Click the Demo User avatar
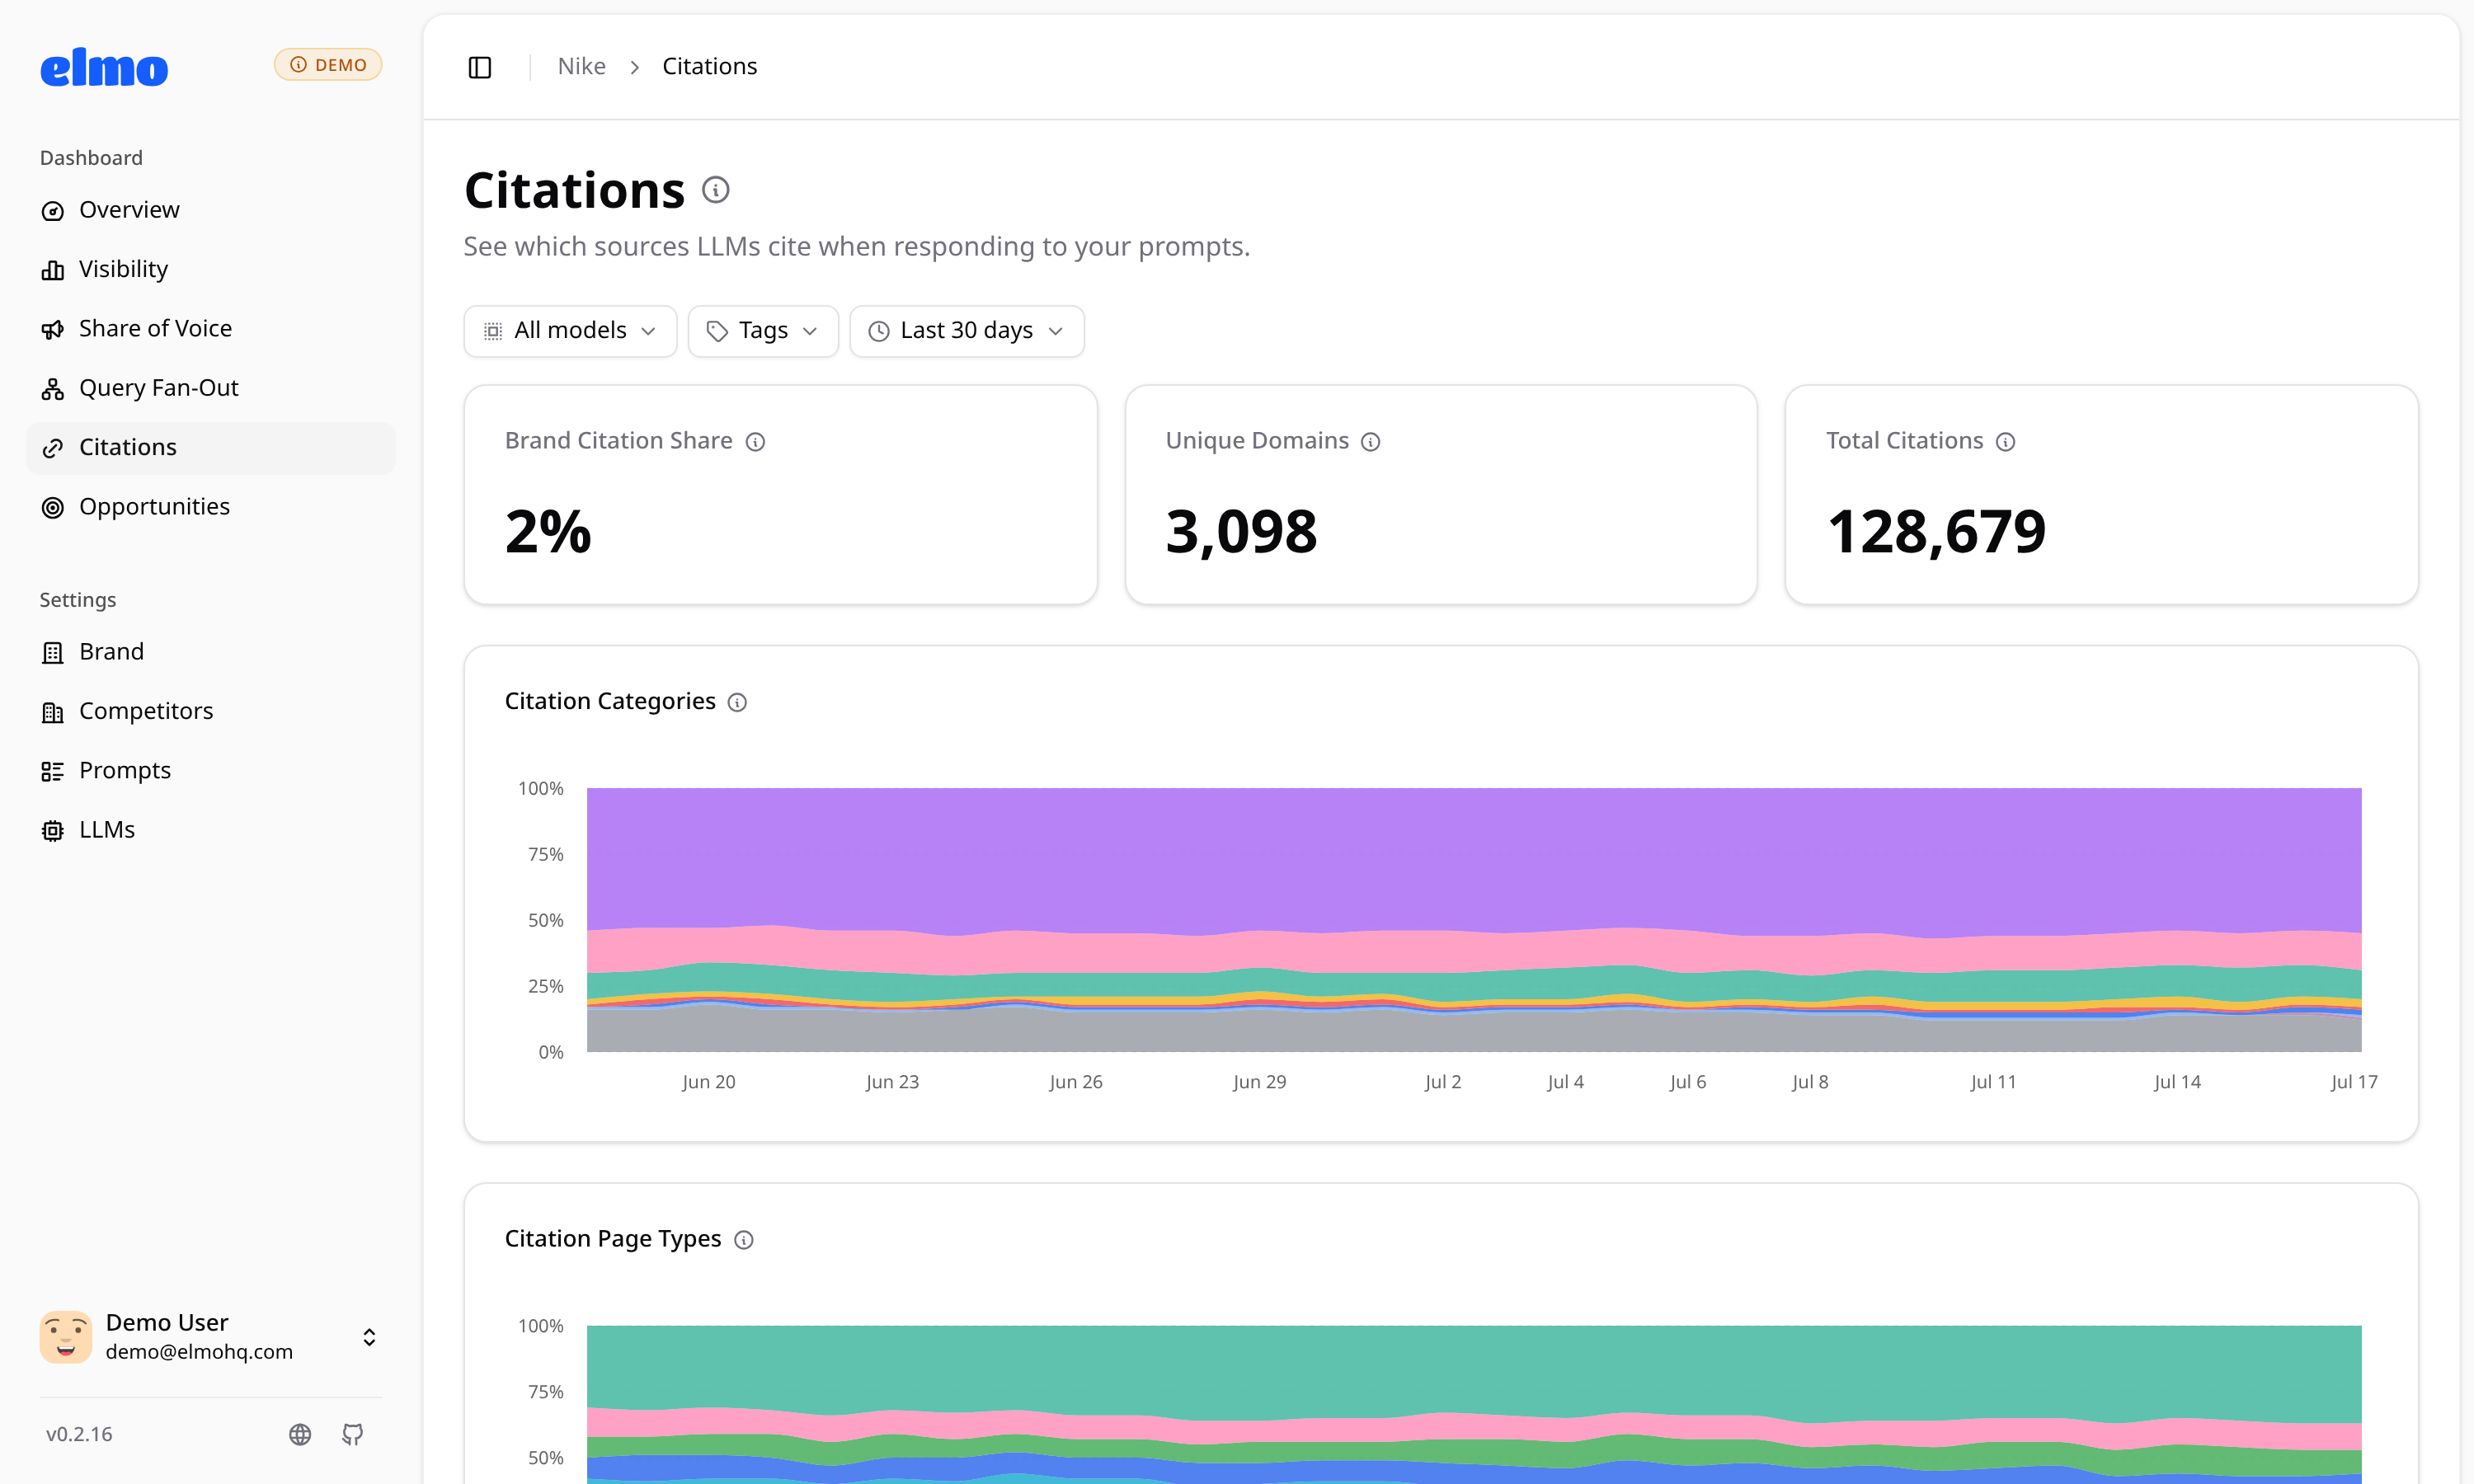The height and width of the screenshot is (1484, 2474). tap(66, 1337)
